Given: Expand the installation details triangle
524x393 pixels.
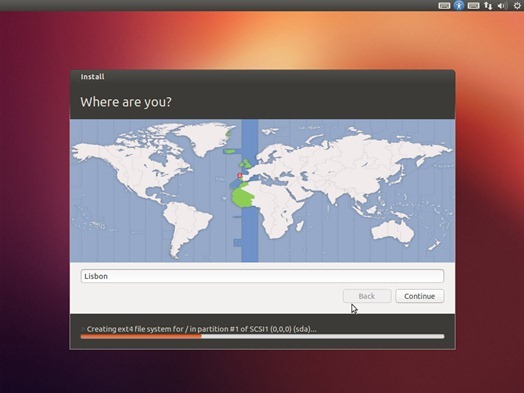Looking at the screenshot, I should 83,329.
